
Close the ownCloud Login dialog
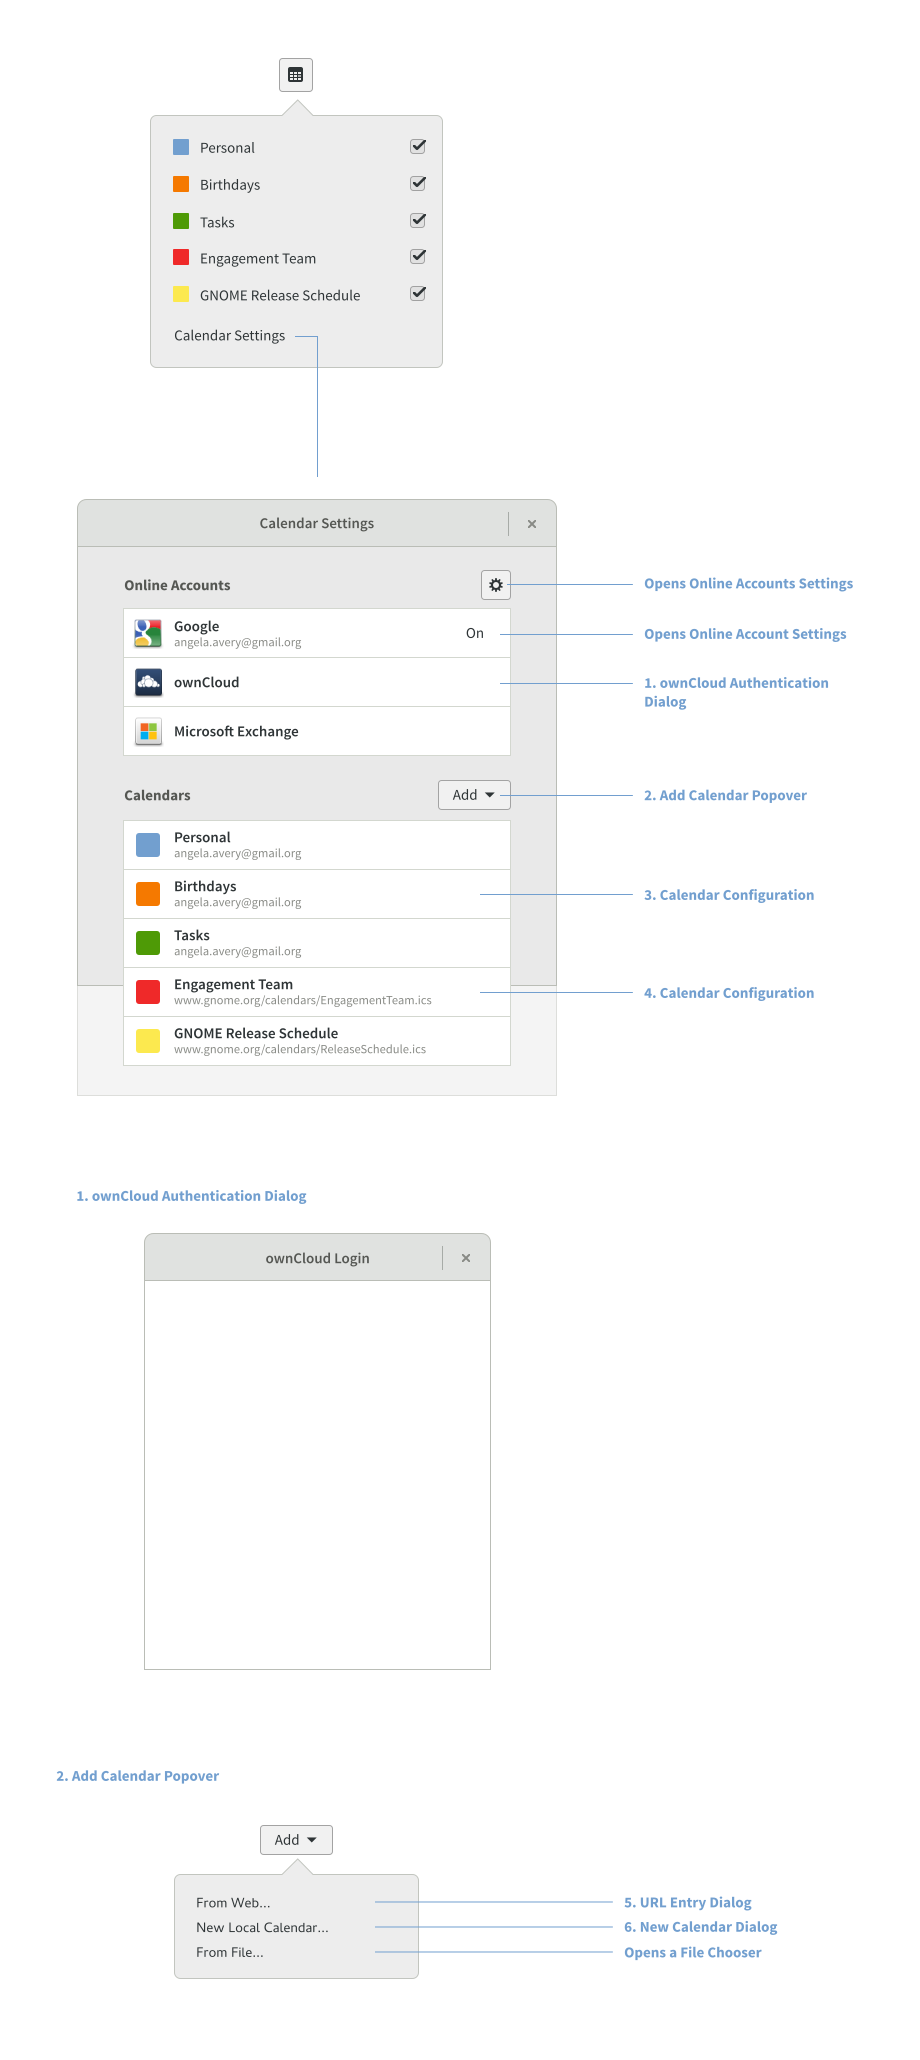click(x=466, y=1258)
